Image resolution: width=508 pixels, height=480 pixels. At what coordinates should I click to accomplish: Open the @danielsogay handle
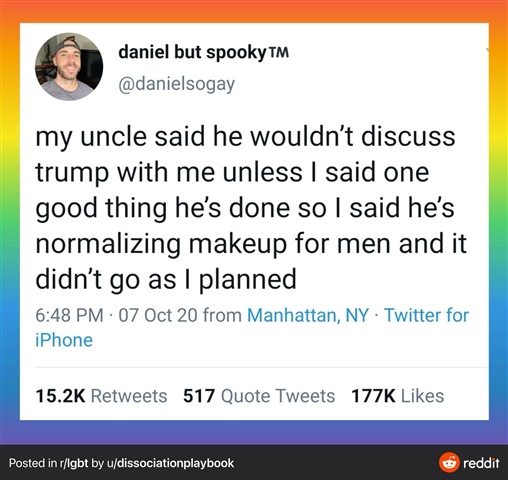click(177, 84)
